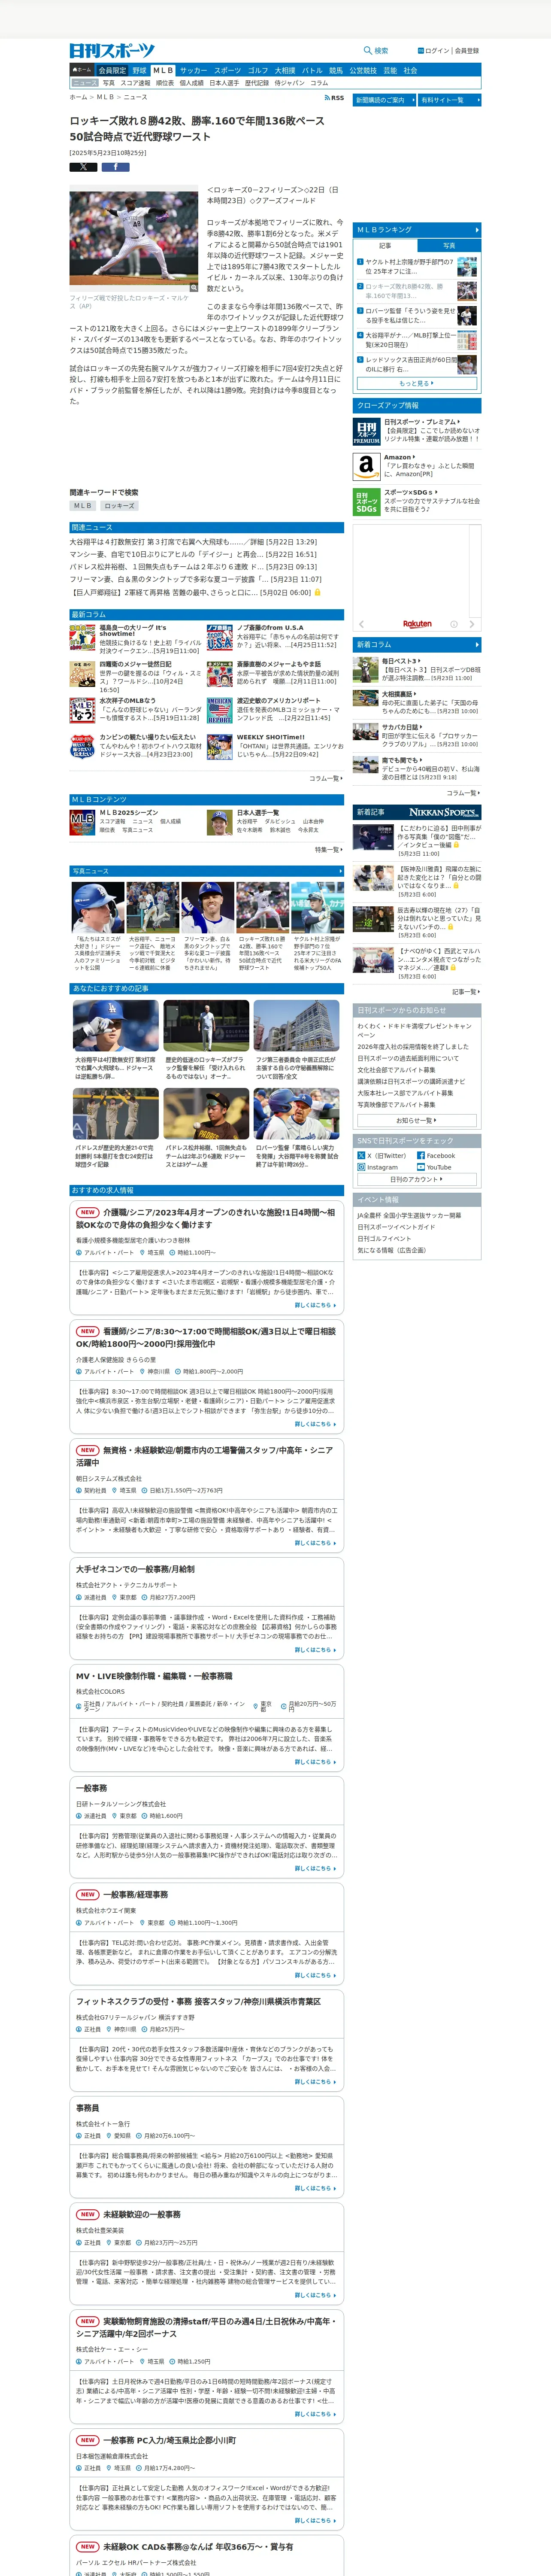Click MLB keyword tag under 関連キーワード
The width and height of the screenshot is (551, 2576).
point(83,506)
